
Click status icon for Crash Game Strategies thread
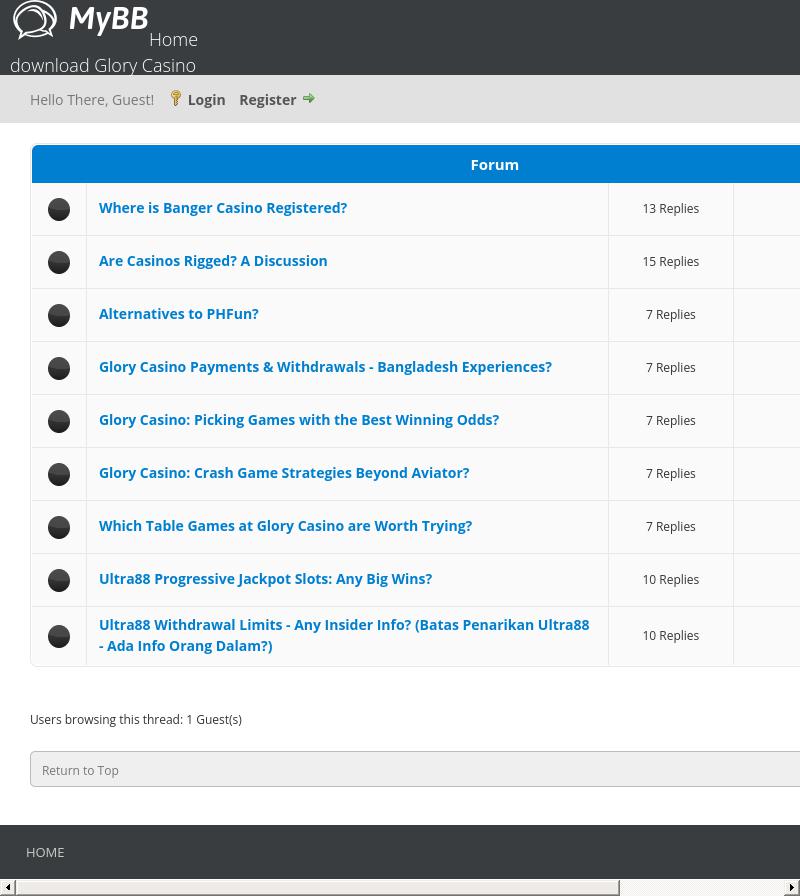point(59,474)
